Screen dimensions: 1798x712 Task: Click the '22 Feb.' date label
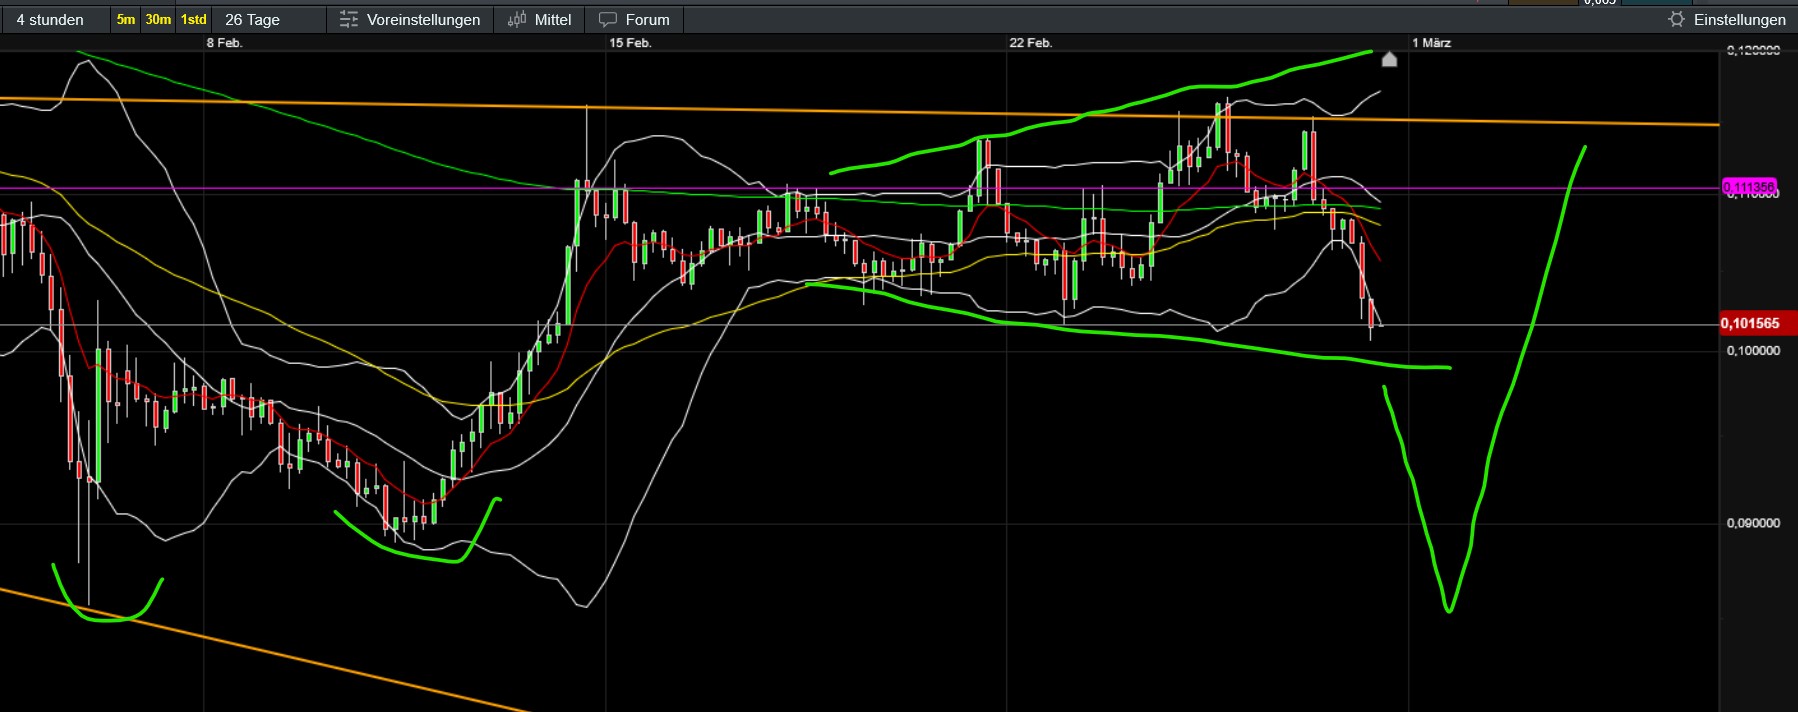[1030, 43]
